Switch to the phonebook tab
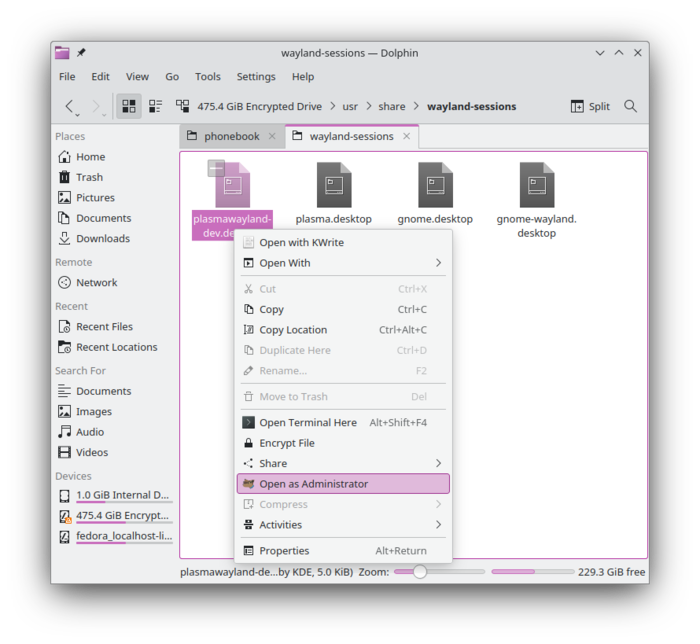Screen dimensions: 700x644 (231, 136)
